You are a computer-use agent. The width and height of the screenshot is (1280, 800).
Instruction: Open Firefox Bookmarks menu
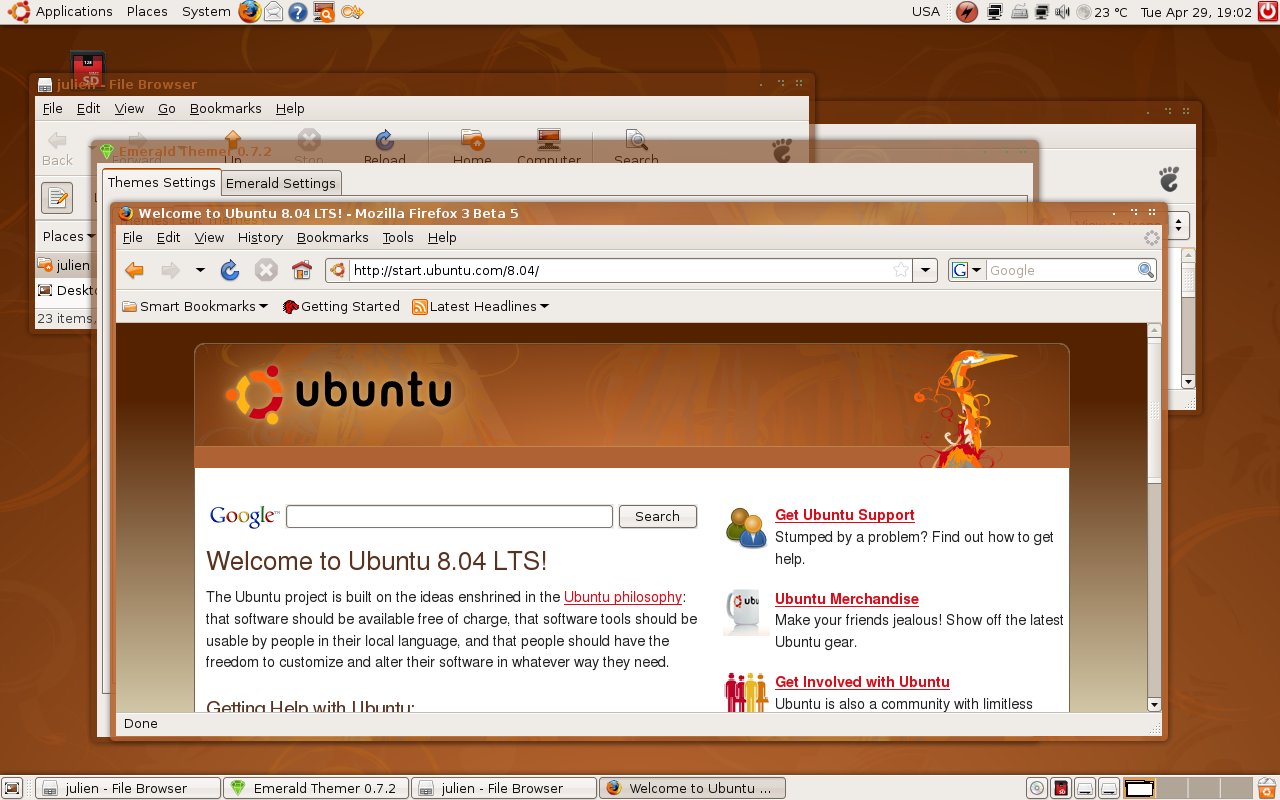click(332, 237)
